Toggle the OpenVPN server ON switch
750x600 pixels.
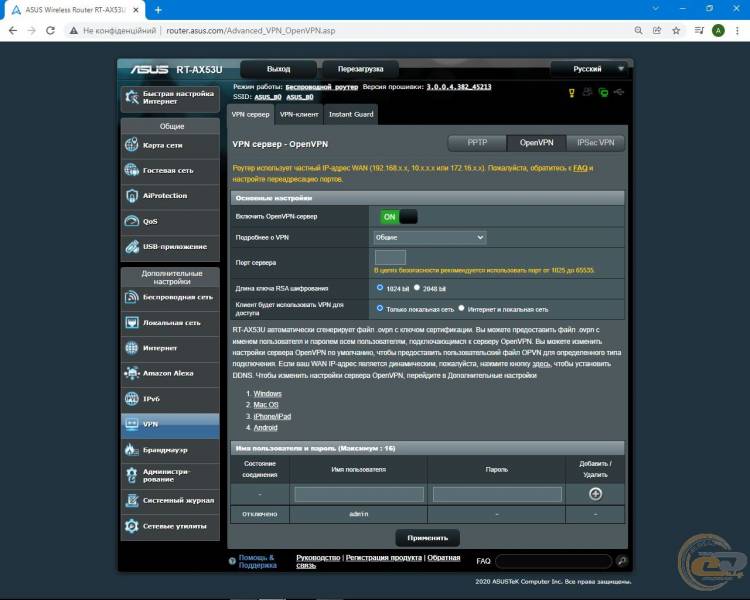[x=398, y=217]
